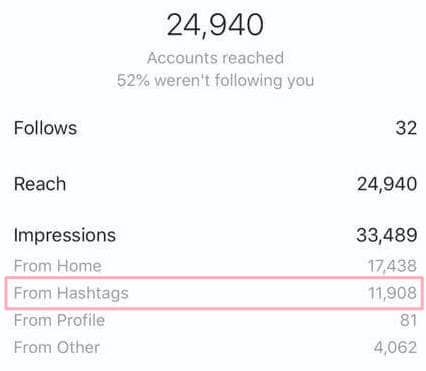Select the highlighted From Hashtags label
Viewport: 426px width, 371px height.
(x=71, y=293)
